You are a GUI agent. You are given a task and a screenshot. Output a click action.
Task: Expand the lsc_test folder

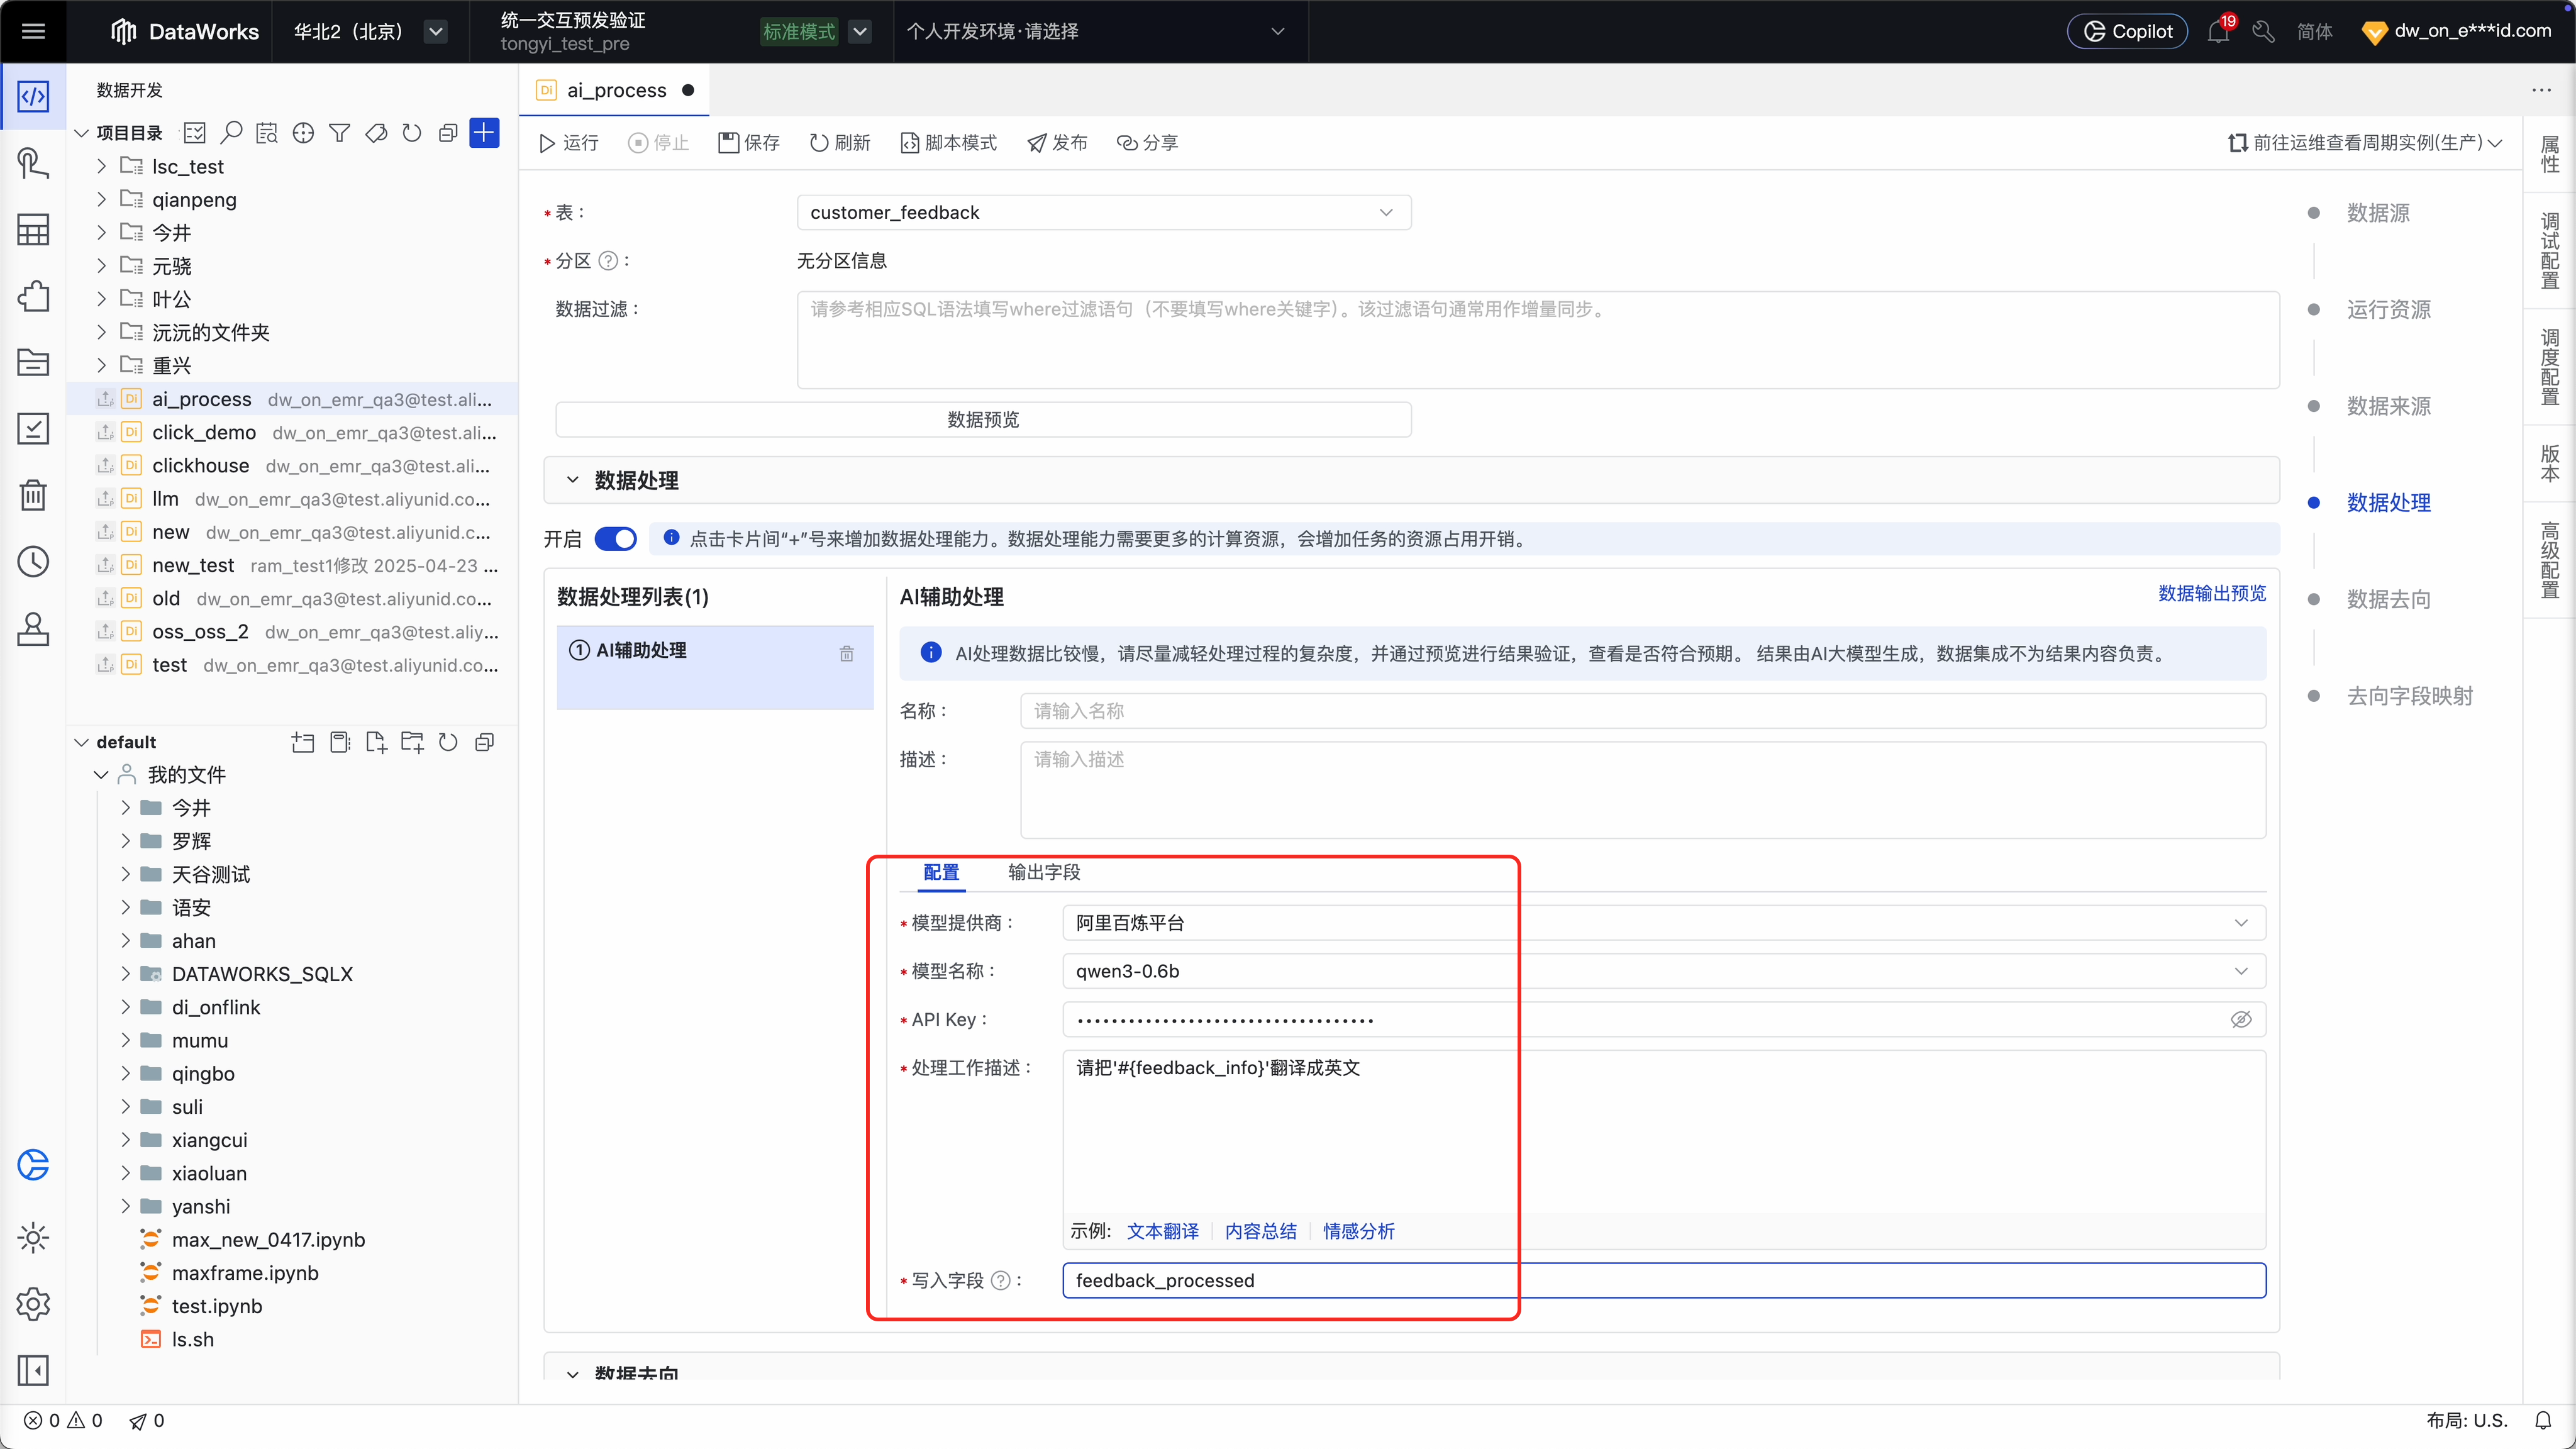tap(101, 166)
